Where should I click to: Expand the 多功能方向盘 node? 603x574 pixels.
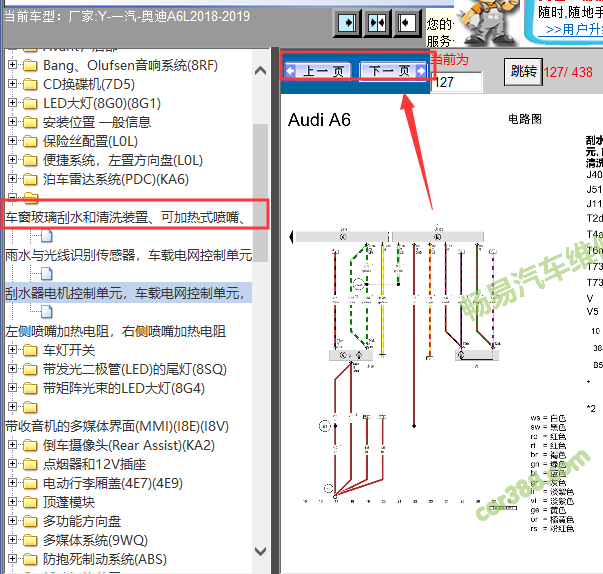click(x=12, y=521)
